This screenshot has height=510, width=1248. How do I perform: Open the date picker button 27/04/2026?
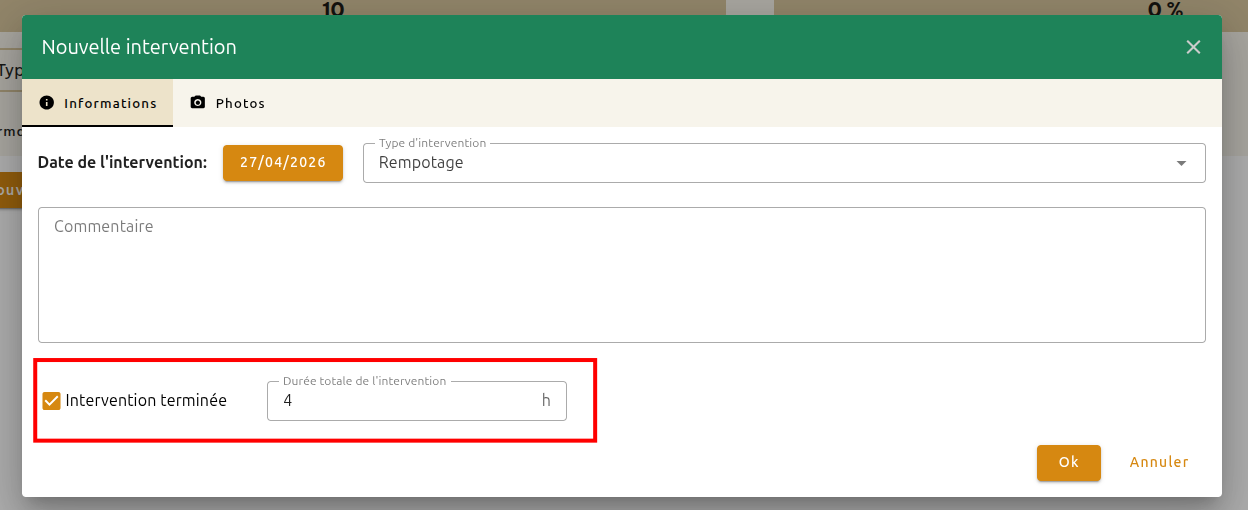pyautogui.click(x=283, y=163)
